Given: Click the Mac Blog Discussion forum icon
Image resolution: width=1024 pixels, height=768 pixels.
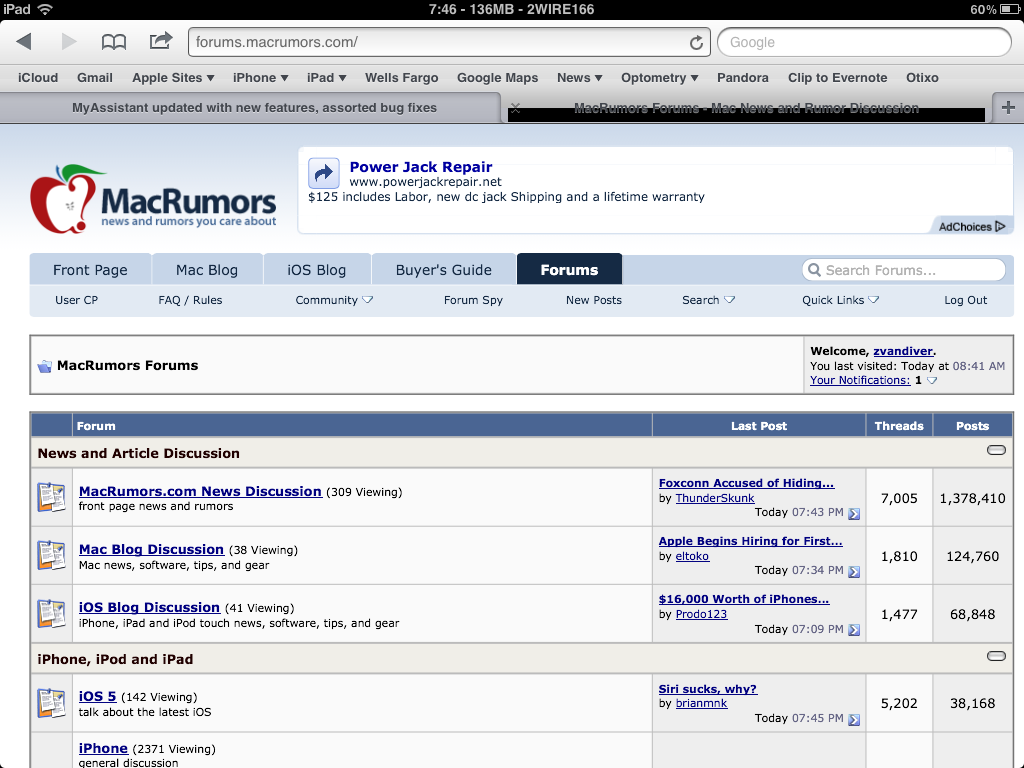Looking at the screenshot, I should point(51,555).
